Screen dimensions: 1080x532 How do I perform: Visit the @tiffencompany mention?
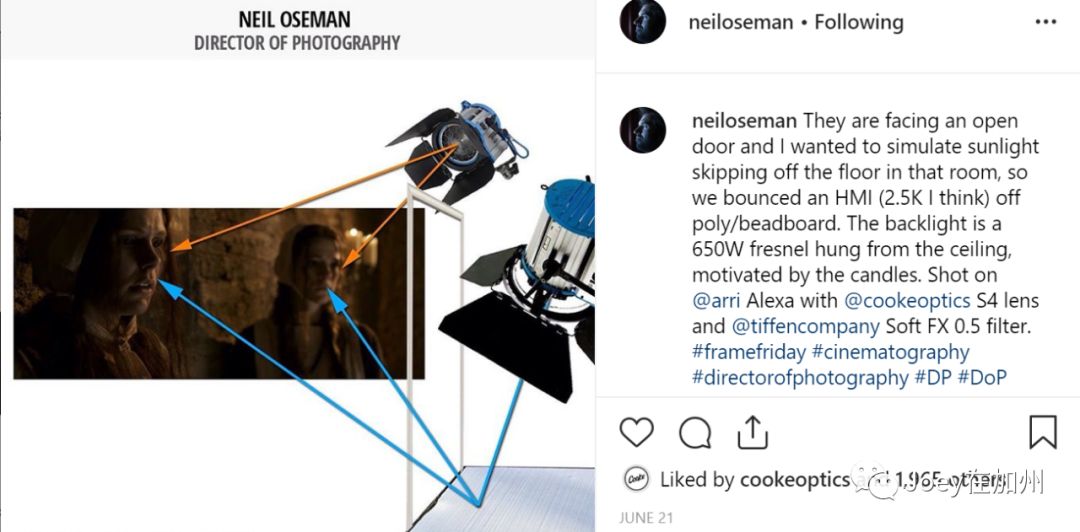[805, 325]
